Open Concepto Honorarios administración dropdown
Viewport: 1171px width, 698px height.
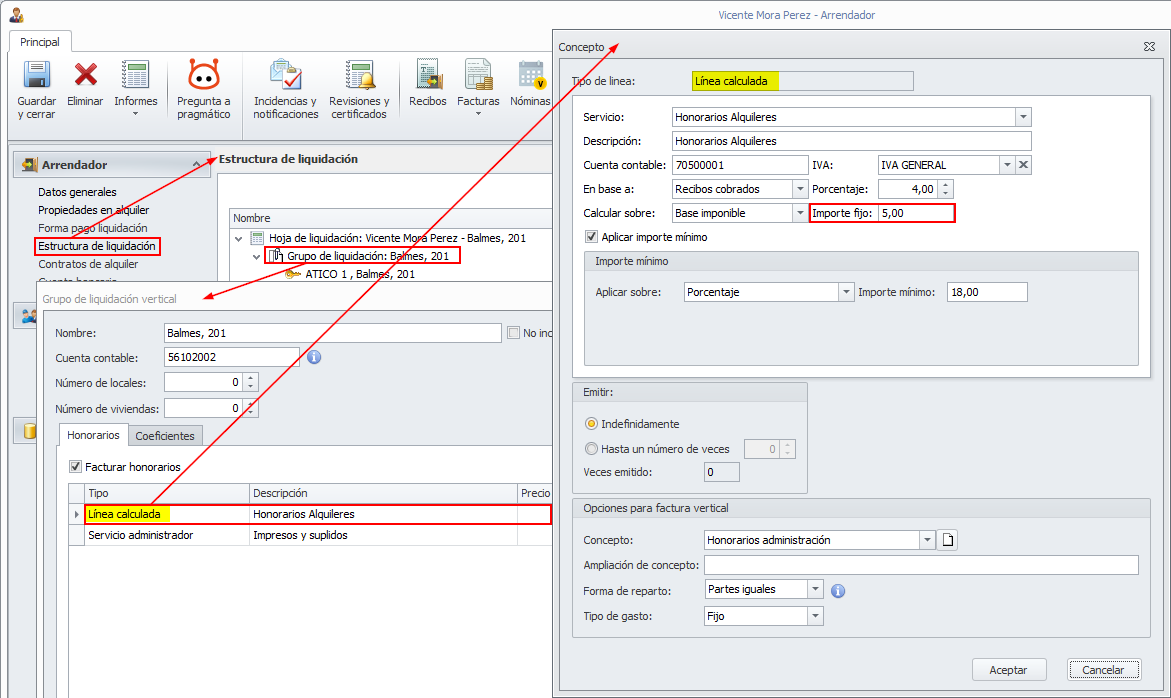(927, 540)
